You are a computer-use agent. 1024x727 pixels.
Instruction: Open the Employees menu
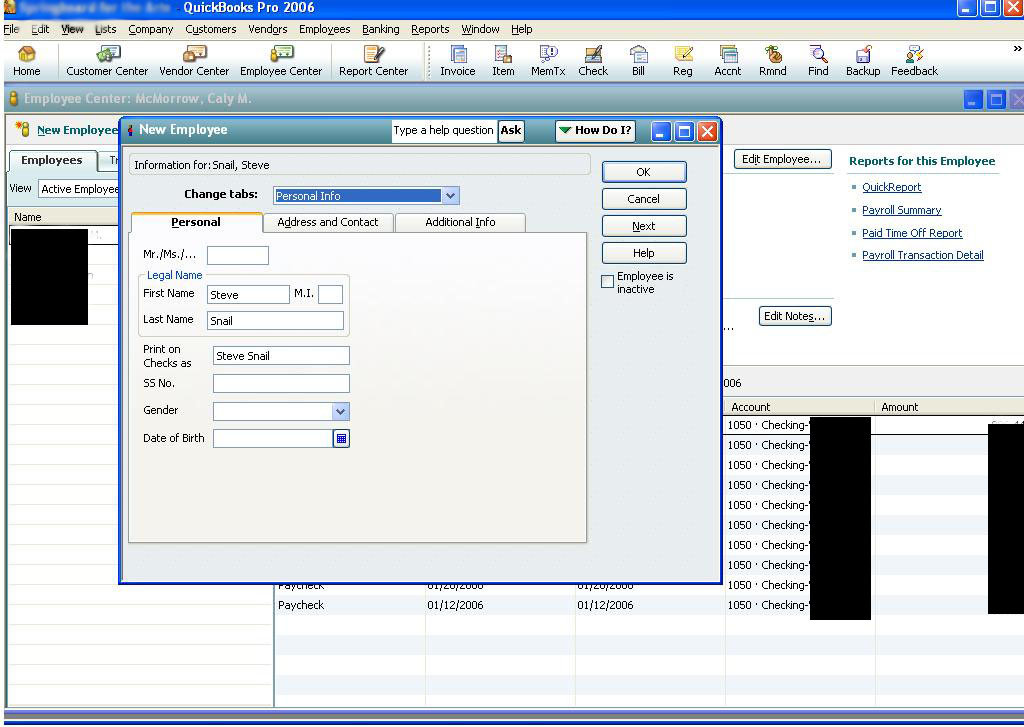pyautogui.click(x=325, y=29)
